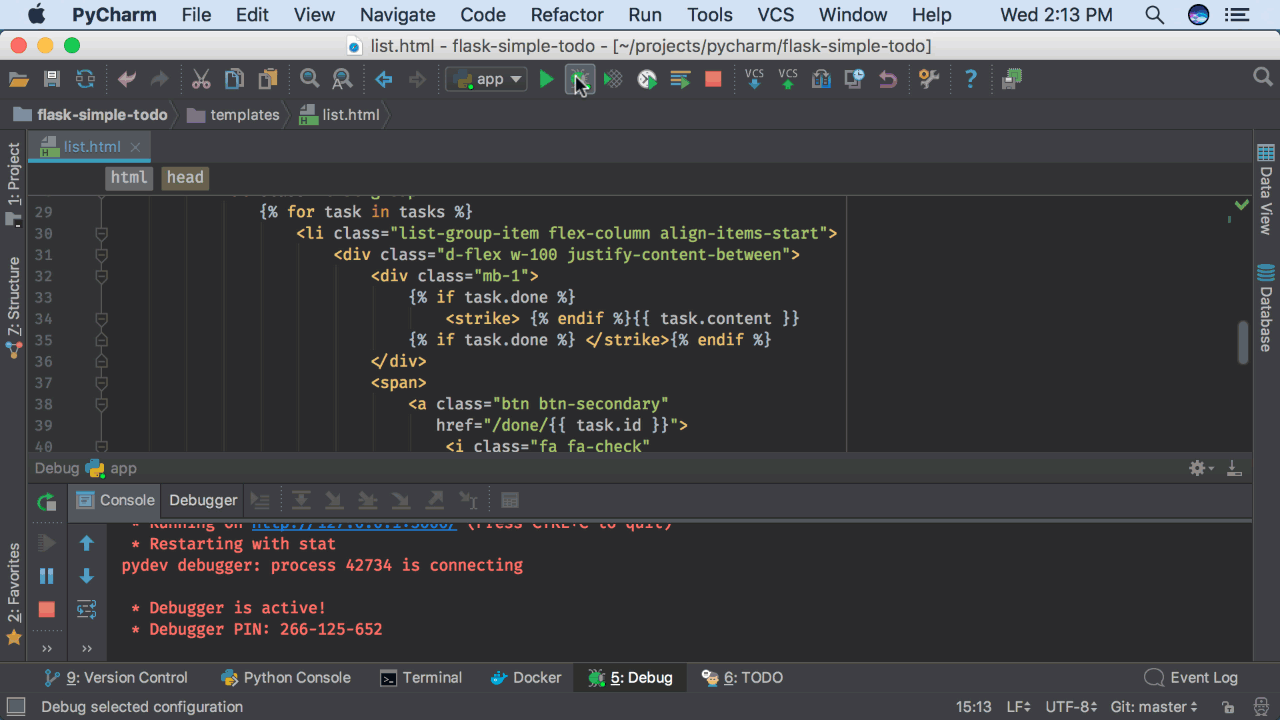Click the Run with Coverage icon

613,79
